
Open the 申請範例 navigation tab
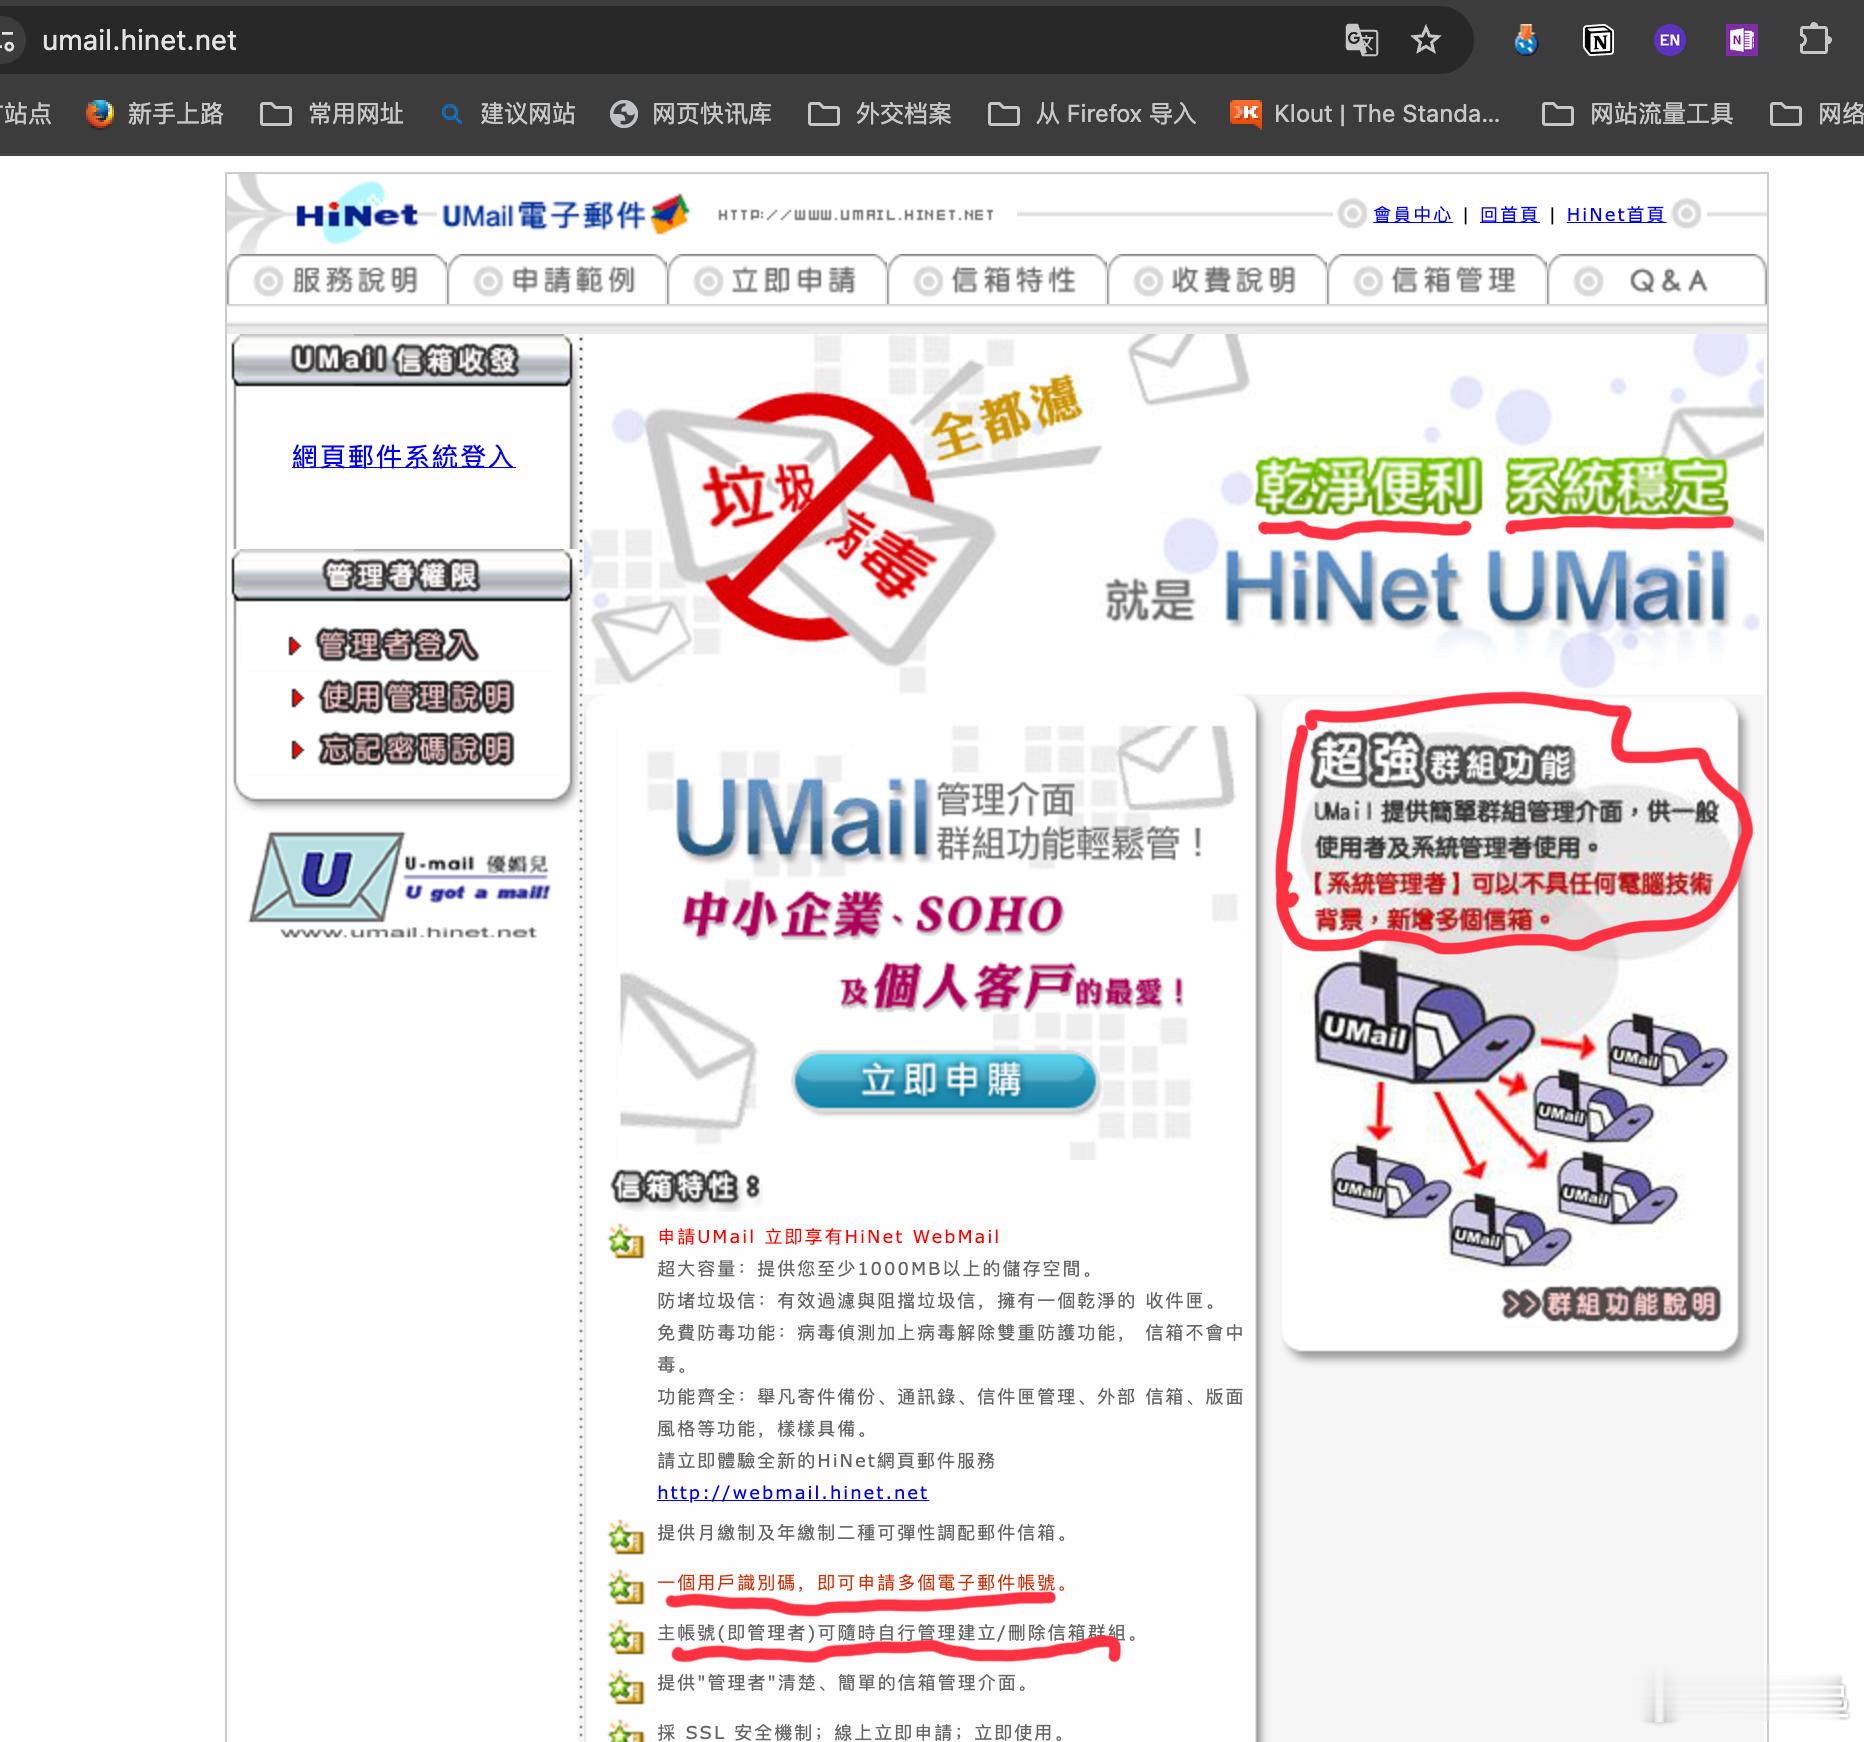point(557,280)
